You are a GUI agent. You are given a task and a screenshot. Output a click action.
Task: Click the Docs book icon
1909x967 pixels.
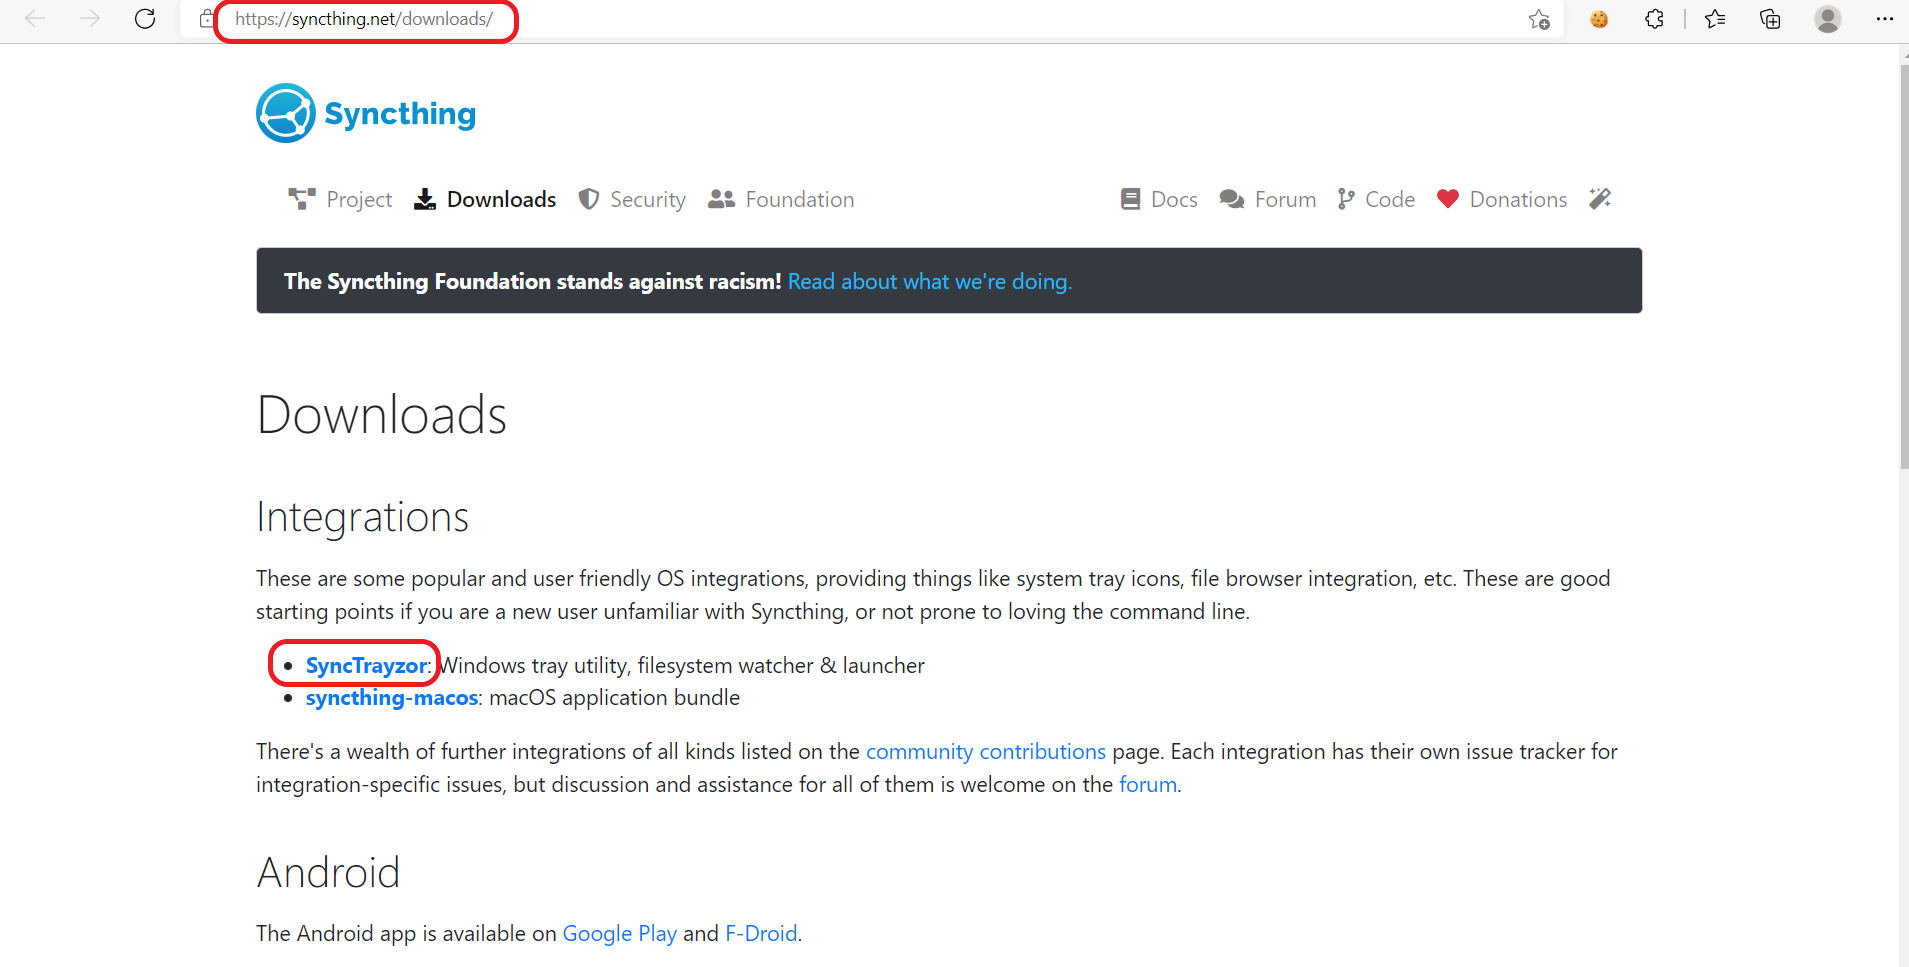point(1130,199)
